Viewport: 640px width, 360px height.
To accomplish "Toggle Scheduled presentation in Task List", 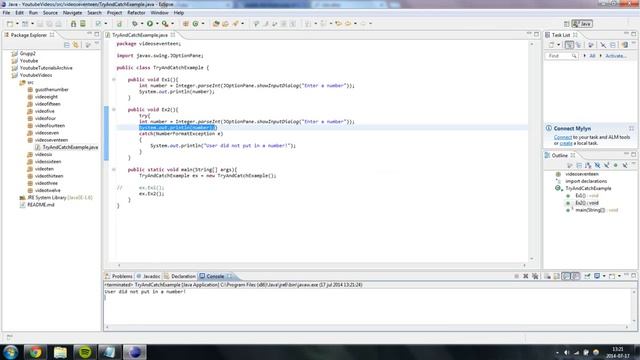I will pos(578,45).
